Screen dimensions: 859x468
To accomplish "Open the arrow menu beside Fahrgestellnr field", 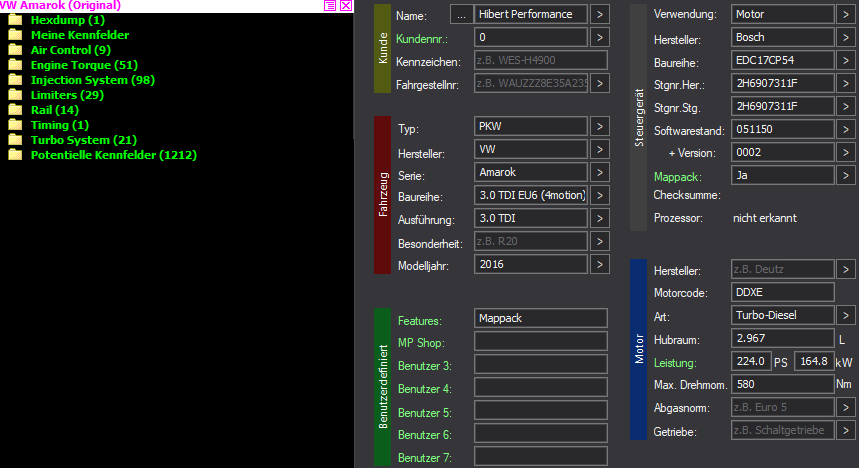I will click(x=600, y=84).
